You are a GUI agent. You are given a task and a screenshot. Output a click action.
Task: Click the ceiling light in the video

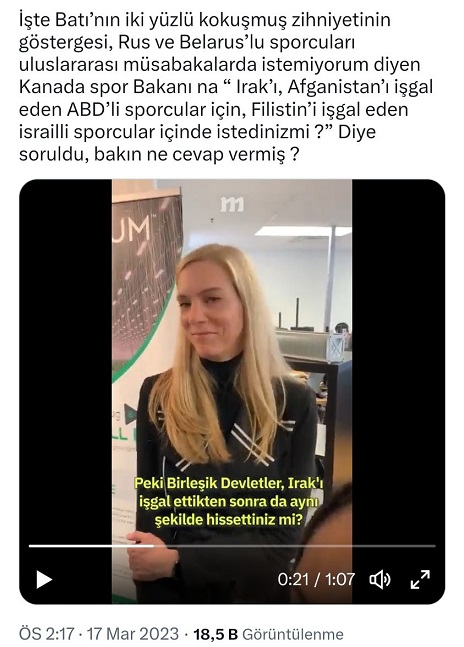[303, 231]
